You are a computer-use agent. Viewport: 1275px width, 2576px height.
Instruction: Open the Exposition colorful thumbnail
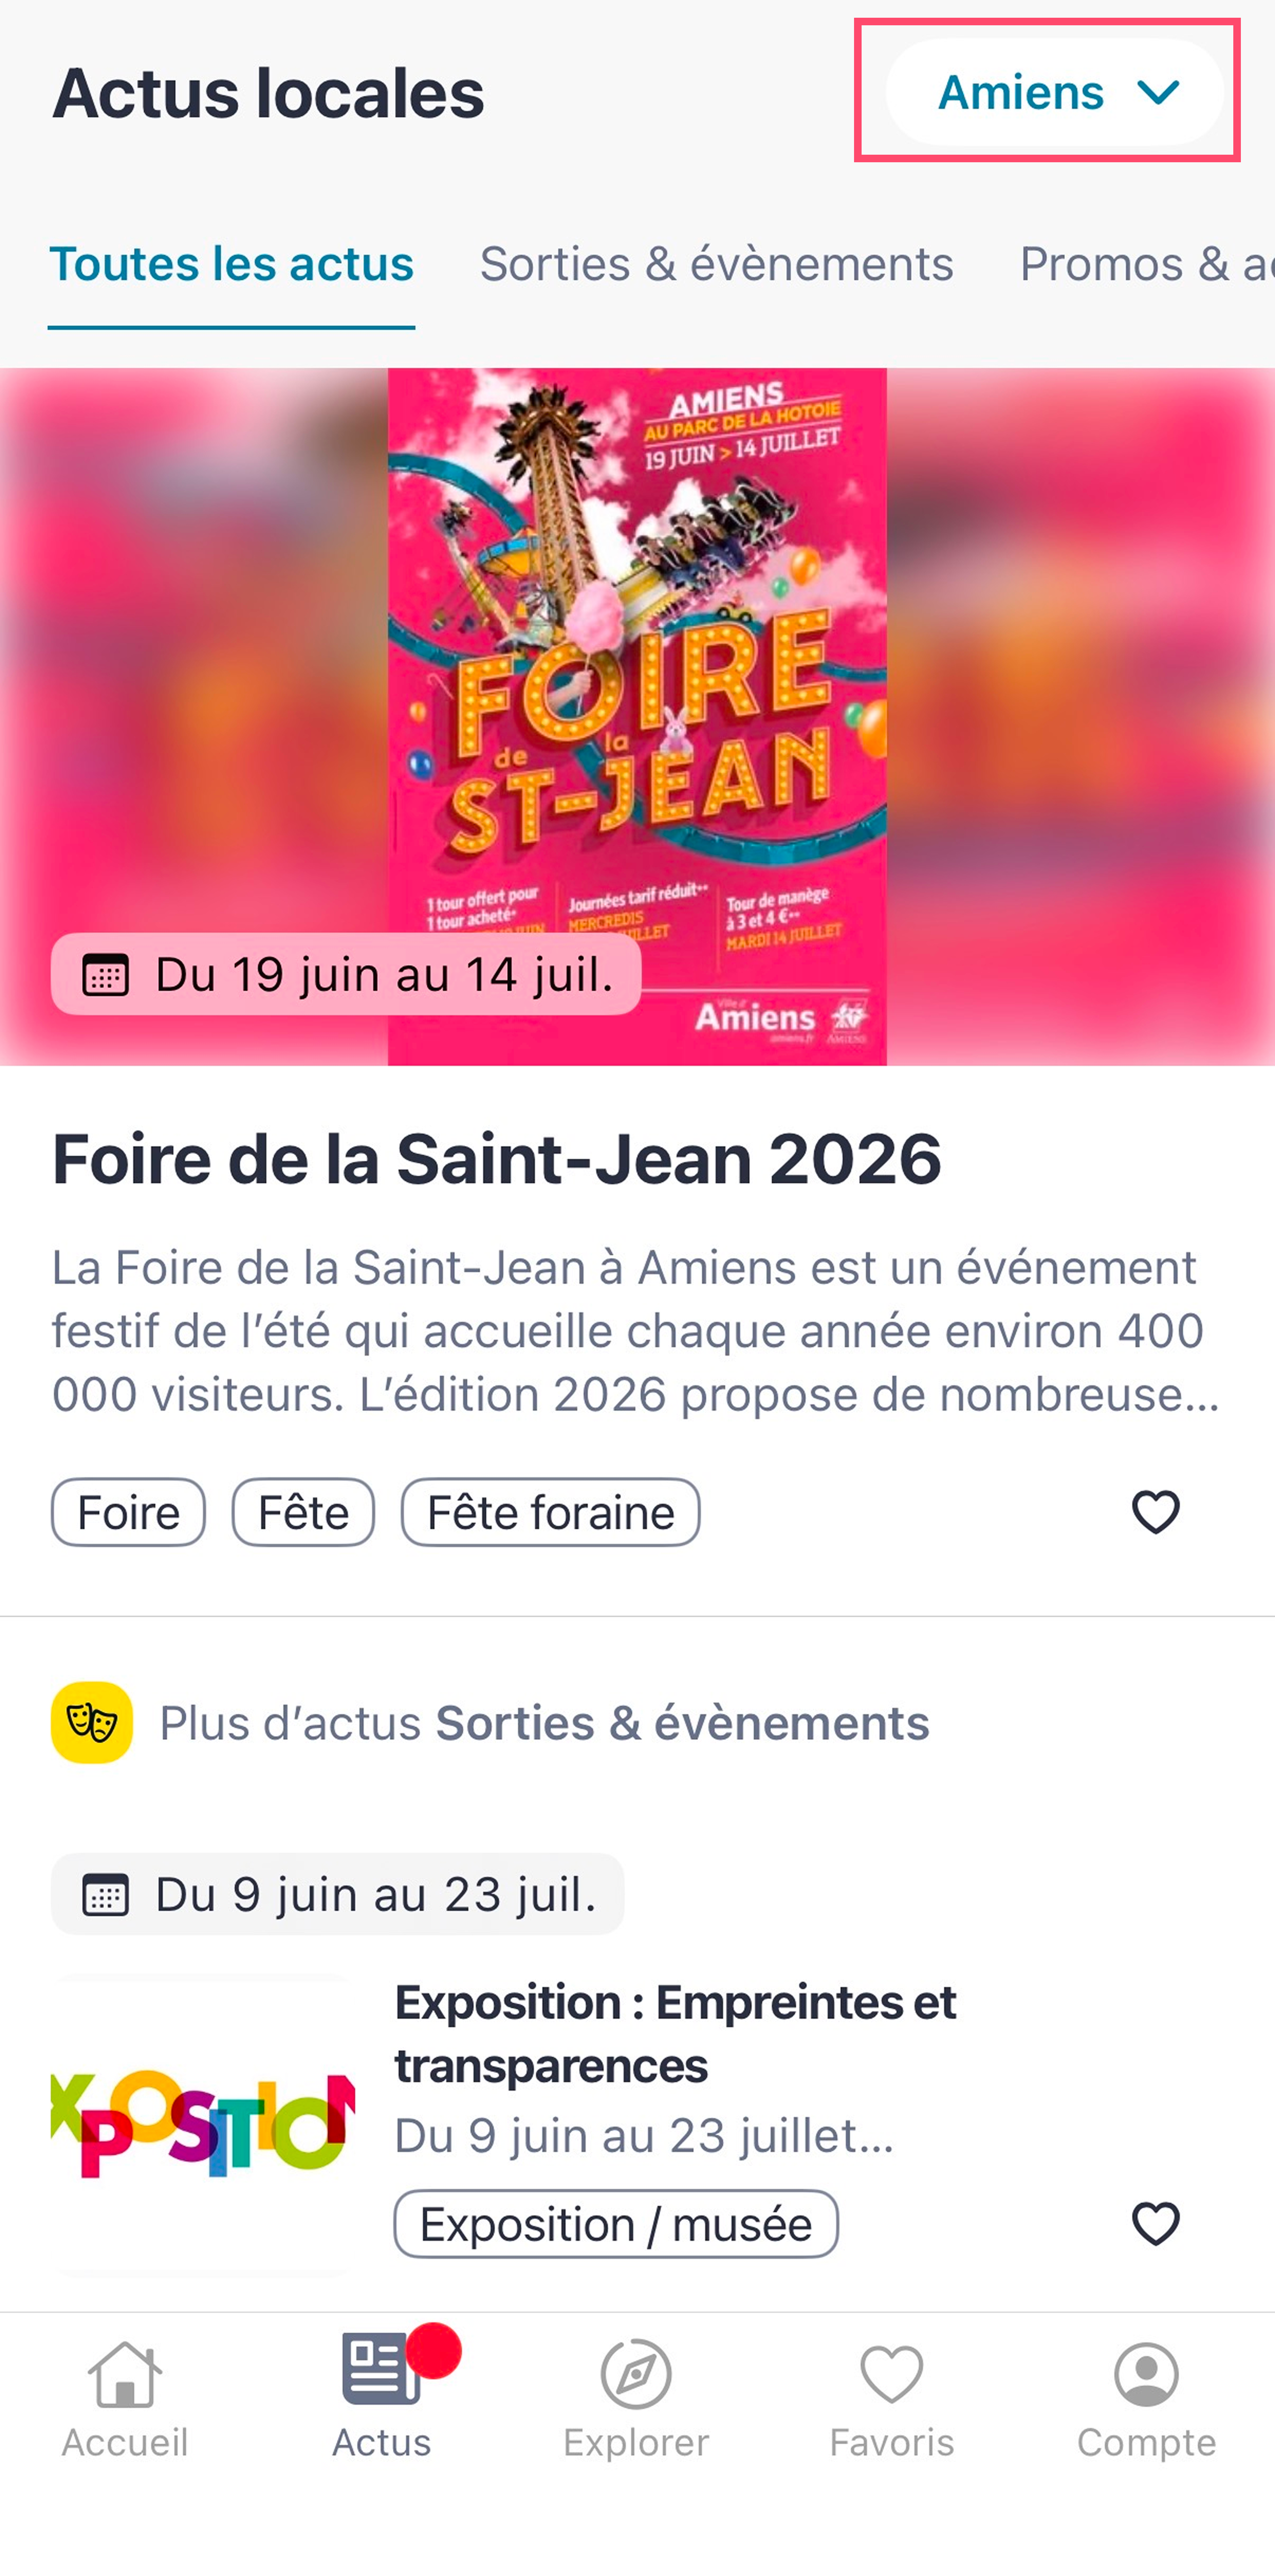(203, 2125)
